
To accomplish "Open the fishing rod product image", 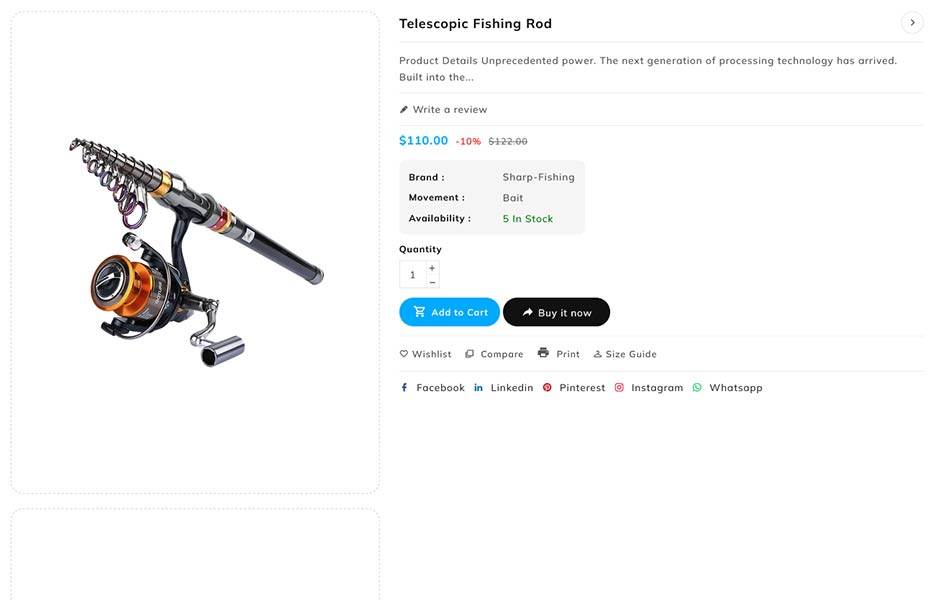I will [195, 252].
